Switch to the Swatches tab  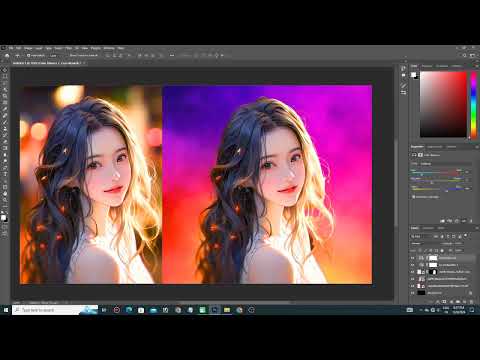[x=427, y=66]
